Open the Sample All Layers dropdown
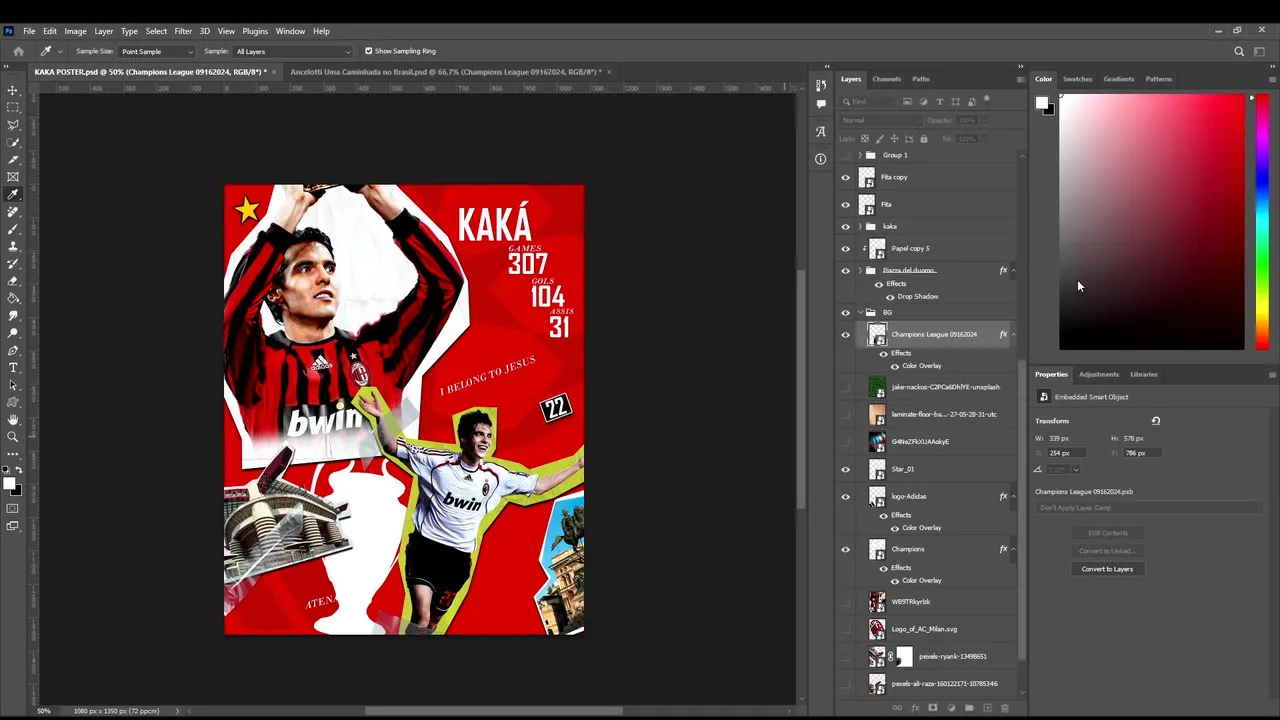Viewport: 1280px width, 720px height. [293, 51]
